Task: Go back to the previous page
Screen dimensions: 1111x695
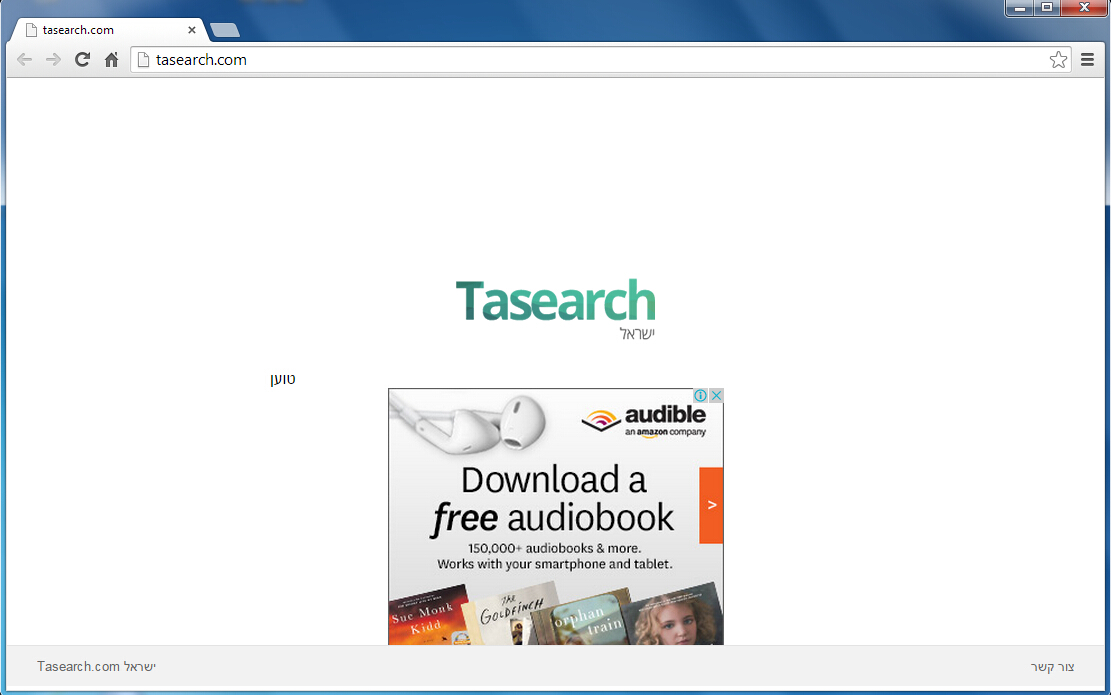Action: click(x=25, y=60)
